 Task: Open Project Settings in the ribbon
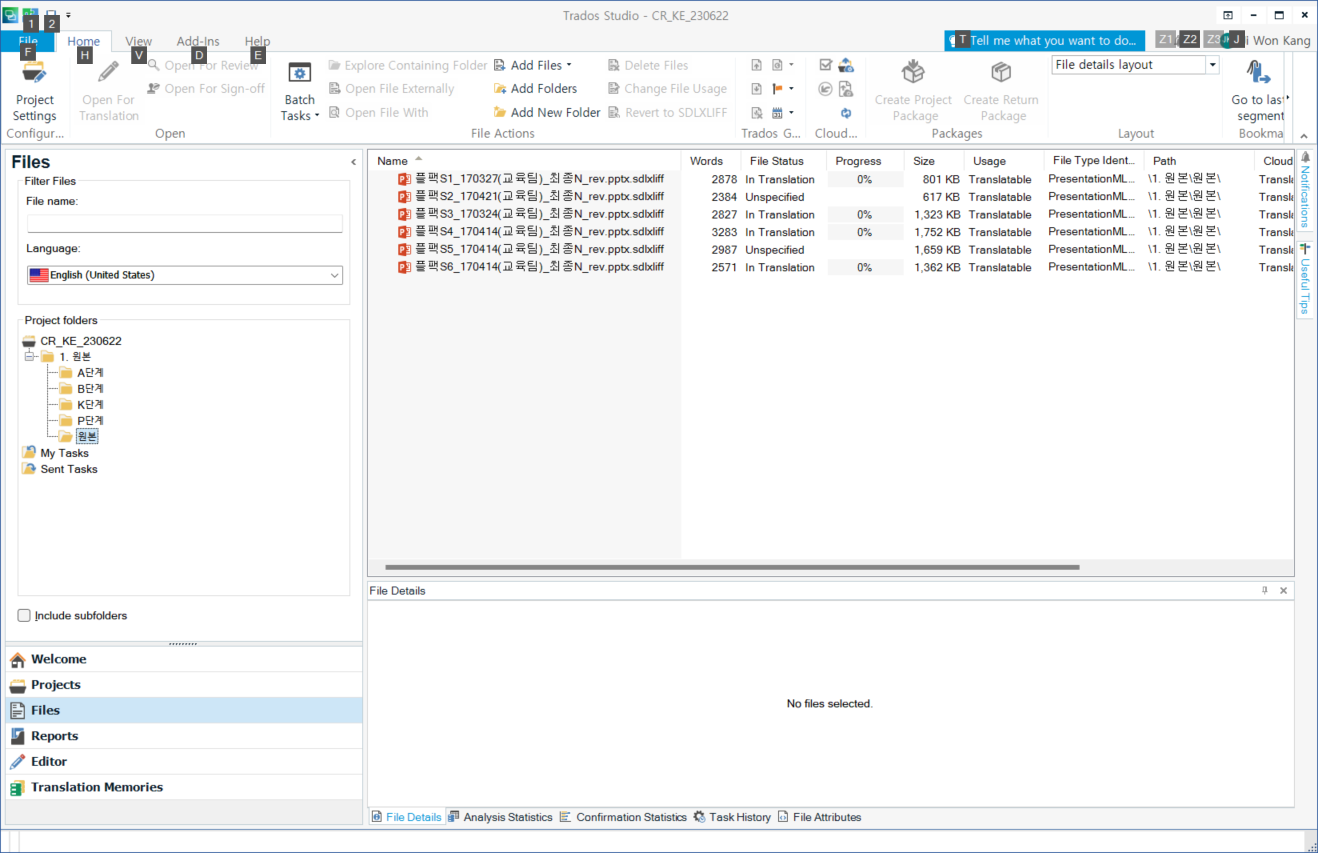click(35, 90)
